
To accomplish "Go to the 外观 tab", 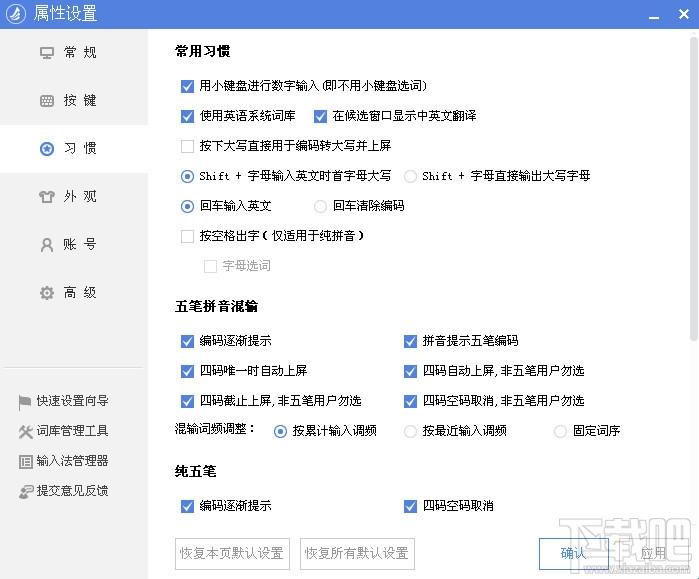I will tap(74, 197).
